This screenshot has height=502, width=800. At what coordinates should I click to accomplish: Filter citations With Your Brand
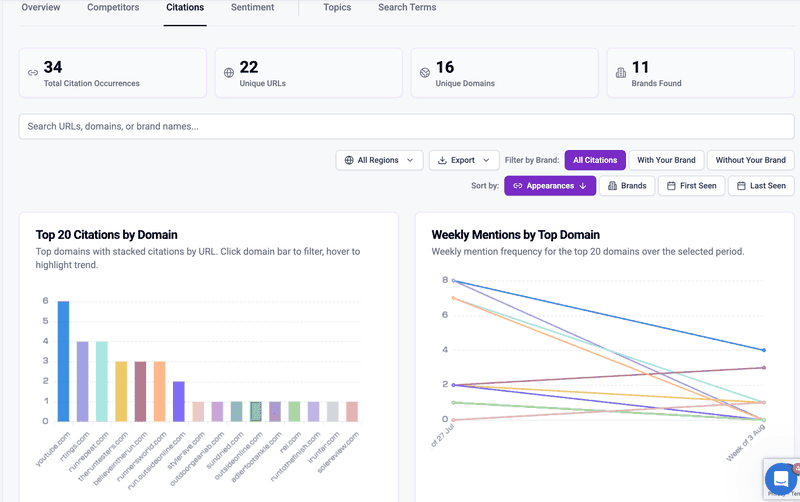(666, 160)
